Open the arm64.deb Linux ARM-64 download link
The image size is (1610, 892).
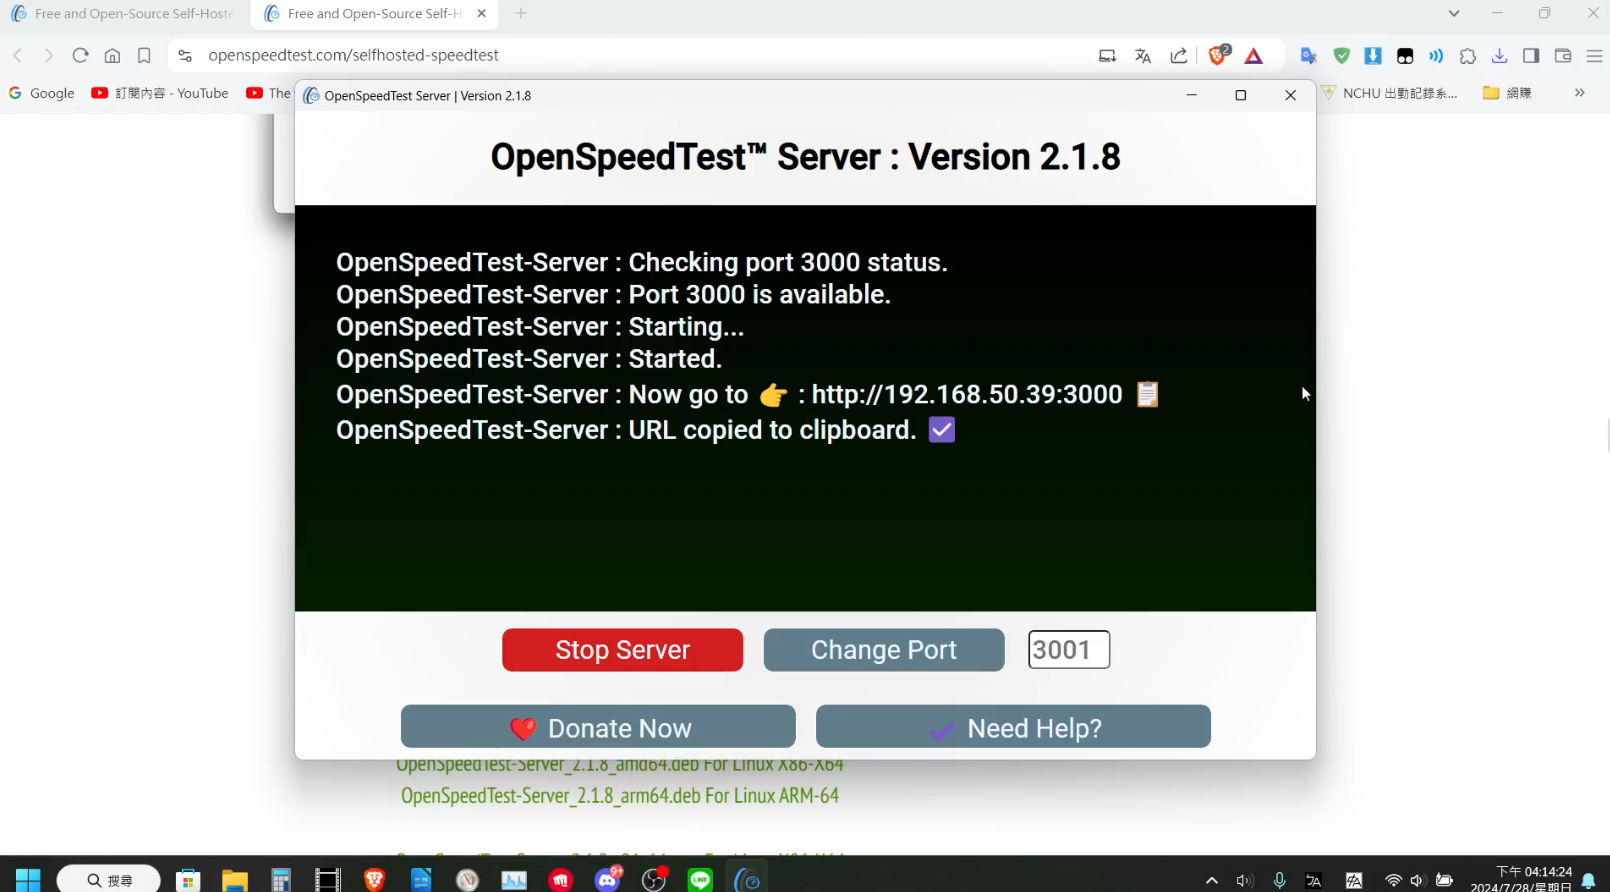[620, 796]
